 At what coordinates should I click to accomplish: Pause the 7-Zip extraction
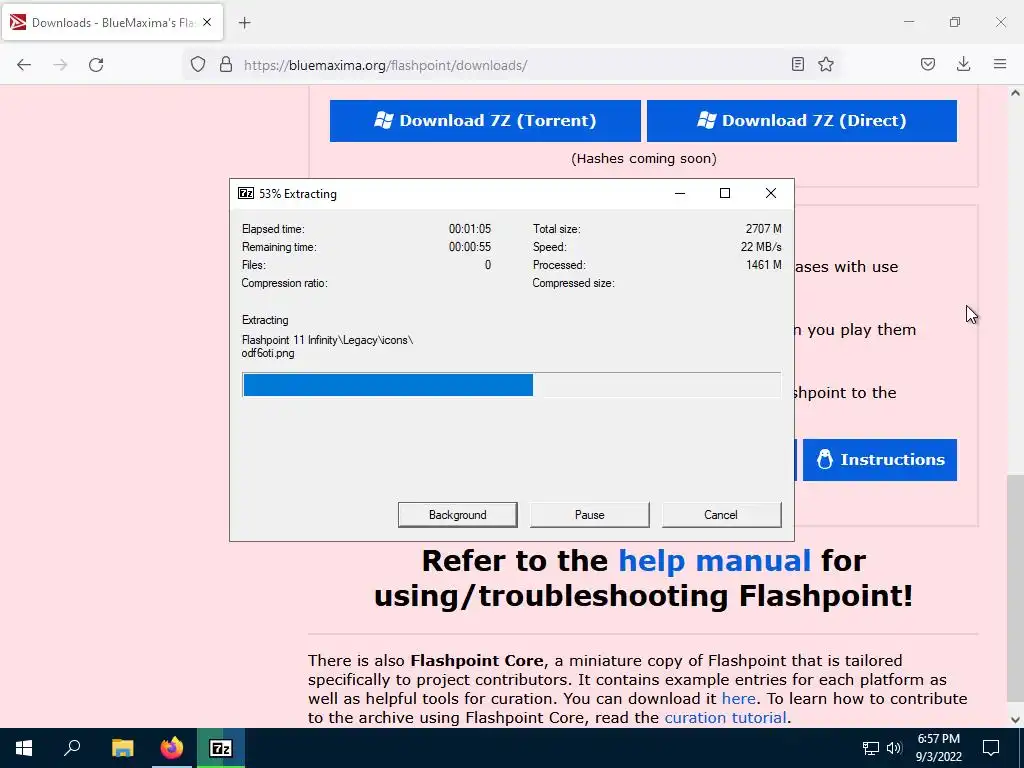[590, 515]
